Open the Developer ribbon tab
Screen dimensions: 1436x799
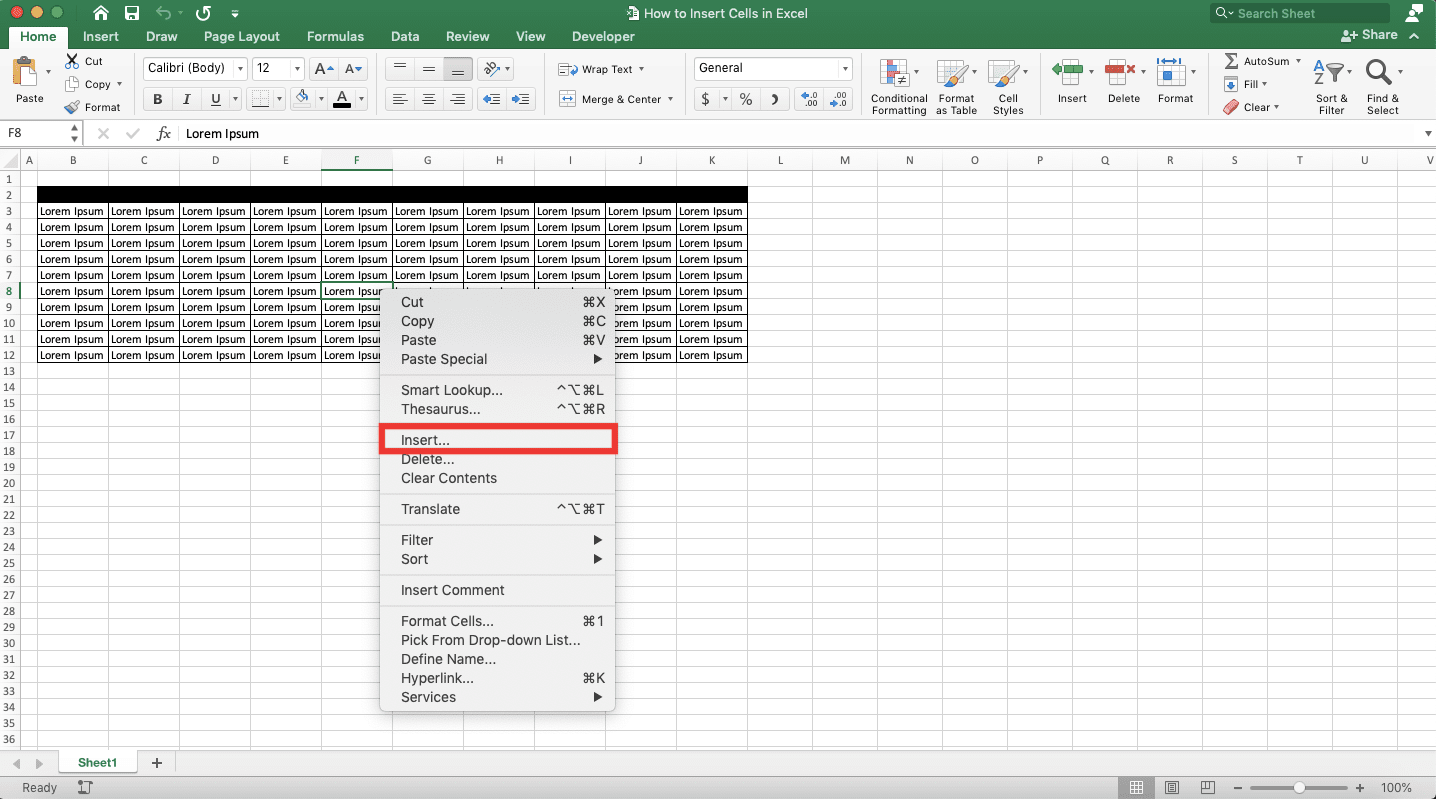pos(603,36)
